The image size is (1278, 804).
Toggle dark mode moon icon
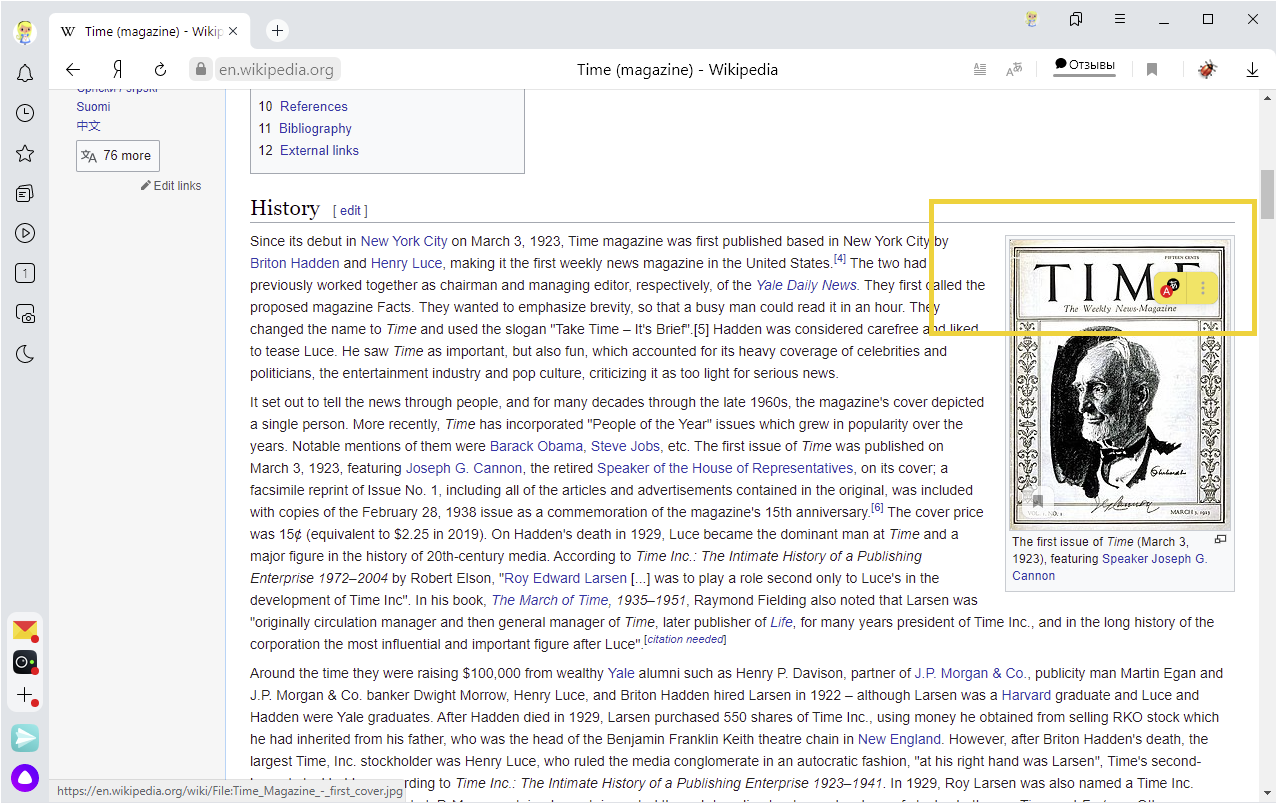click(25, 354)
